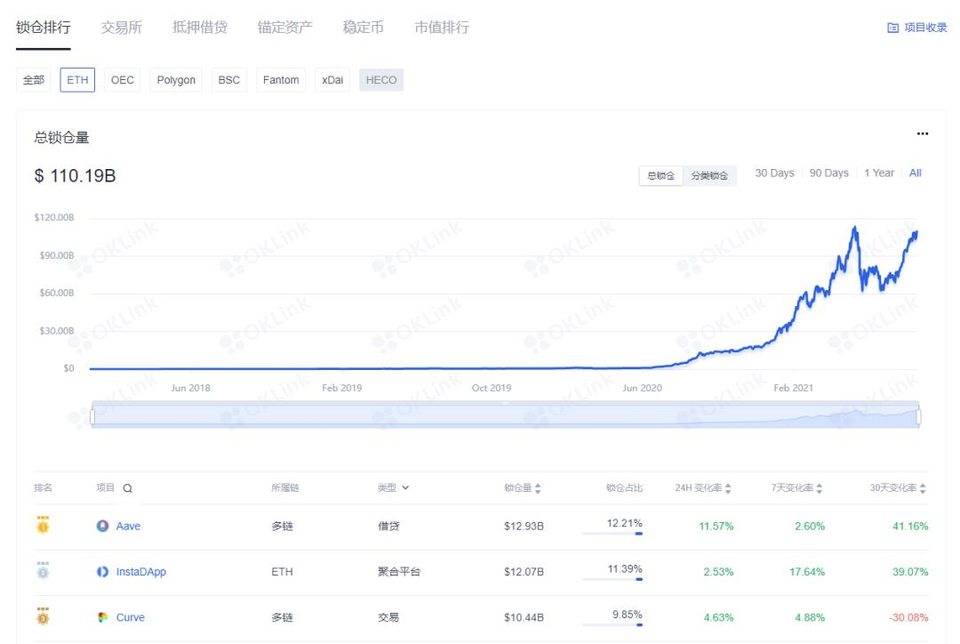
Task: Select the 全部 chain filter
Action: [x=34, y=80]
